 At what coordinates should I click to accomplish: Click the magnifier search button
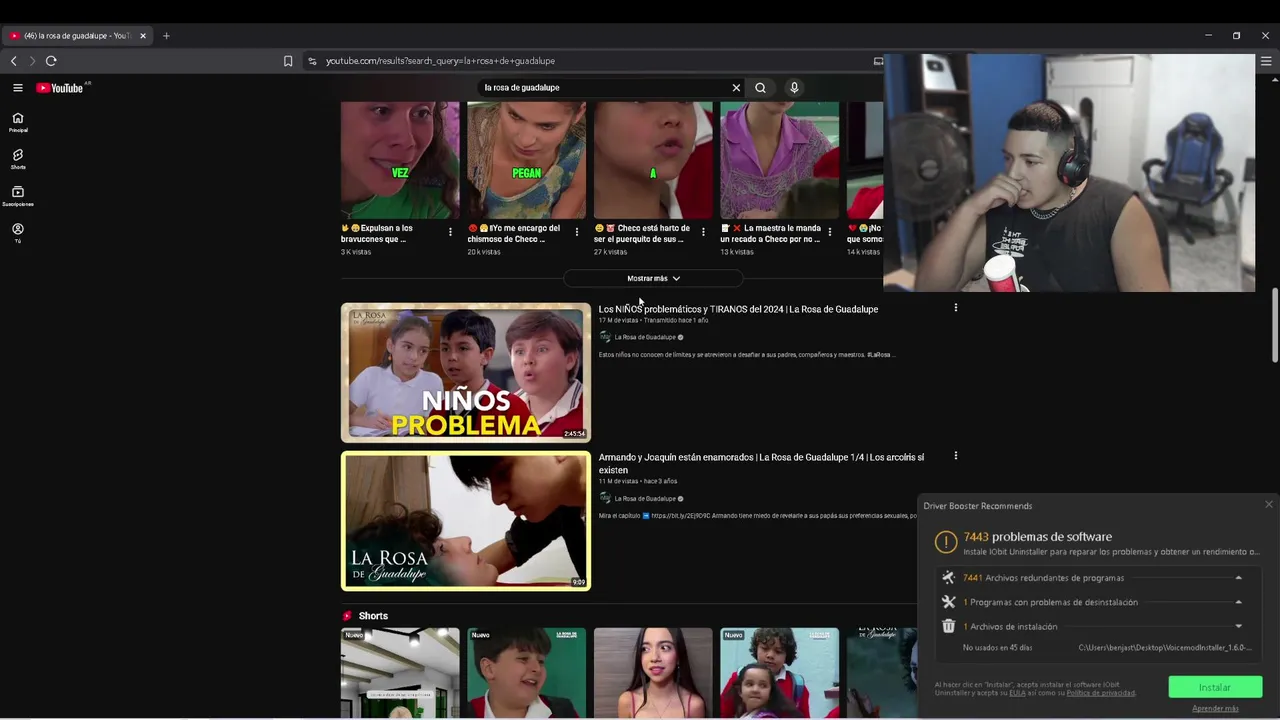point(760,88)
